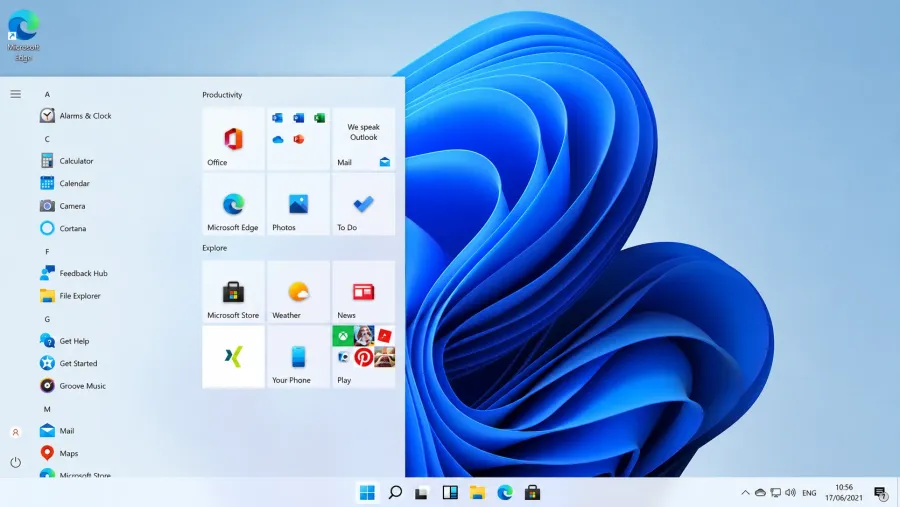Click the letter C group header
The height and width of the screenshot is (507, 900).
pyautogui.click(x=47, y=139)
